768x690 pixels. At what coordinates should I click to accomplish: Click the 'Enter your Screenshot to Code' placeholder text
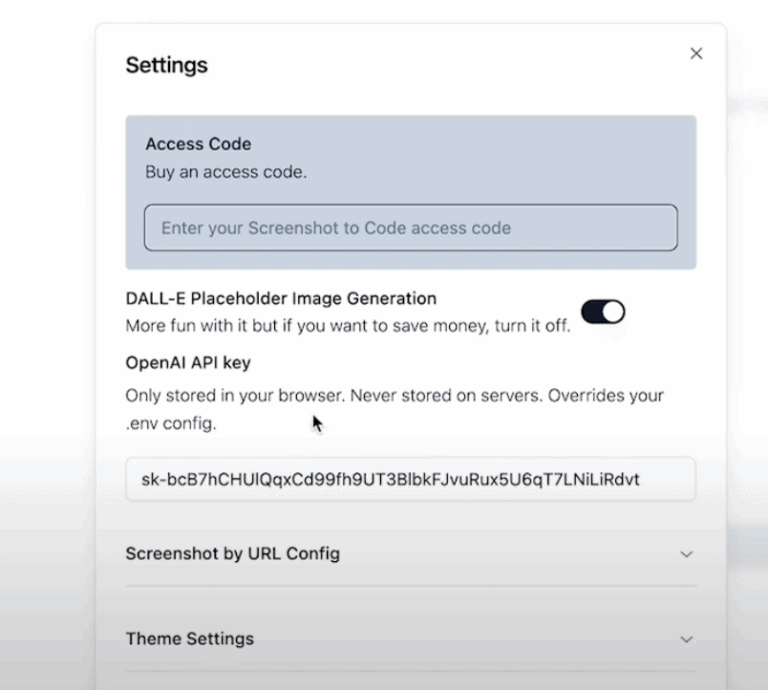point(335,228)
